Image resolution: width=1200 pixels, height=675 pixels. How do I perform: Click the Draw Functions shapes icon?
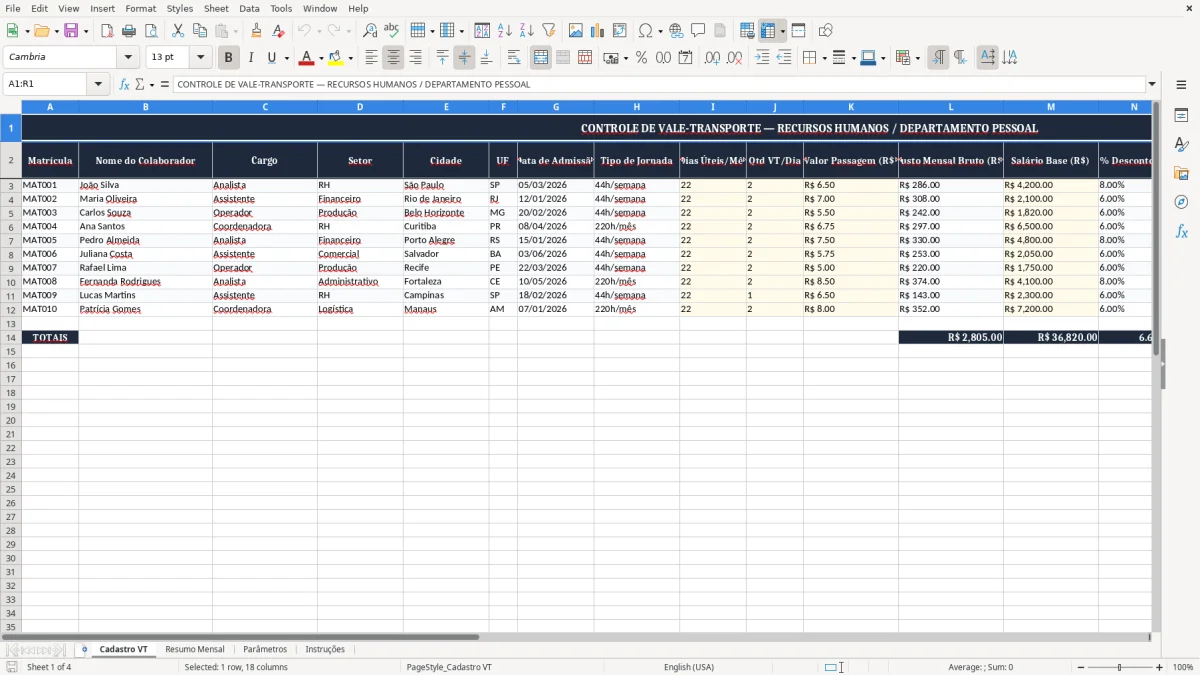(x=826, y=31)
